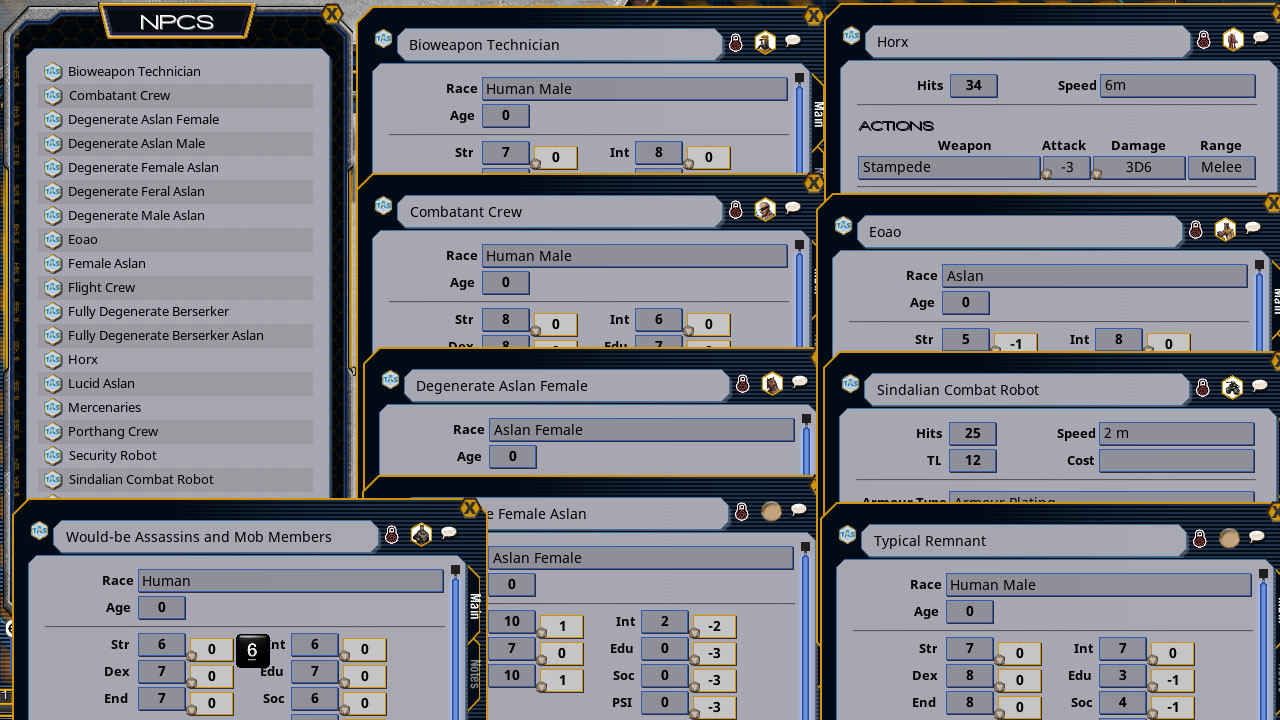Switch to Main tab on Would-be Assassins sheet
Screen dimensions: 1280x720
pyautogui.click(x=475, y=607)
